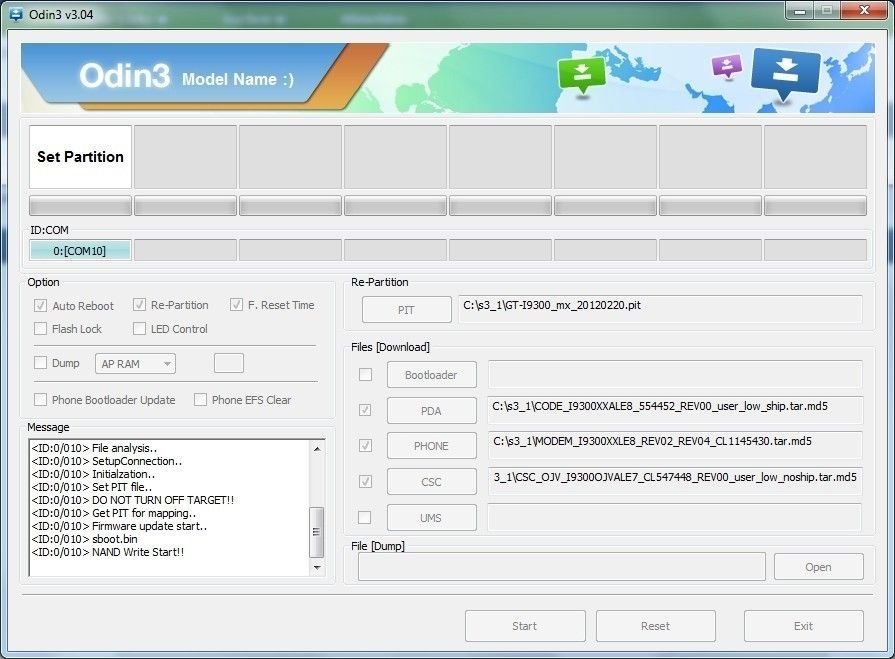Enable Phone Bootloader Update
895x659 pixels.
coord(40,399)
